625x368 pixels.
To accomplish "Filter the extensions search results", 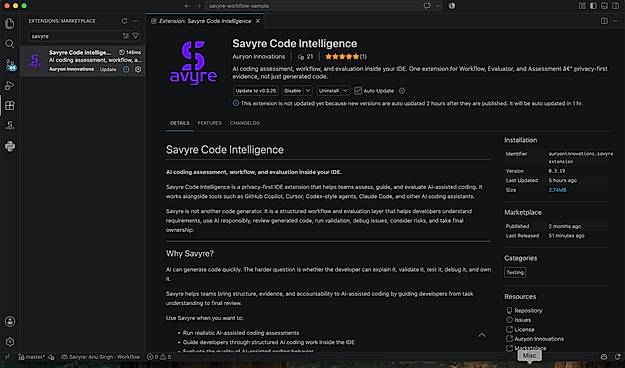I will pos(136,36).
